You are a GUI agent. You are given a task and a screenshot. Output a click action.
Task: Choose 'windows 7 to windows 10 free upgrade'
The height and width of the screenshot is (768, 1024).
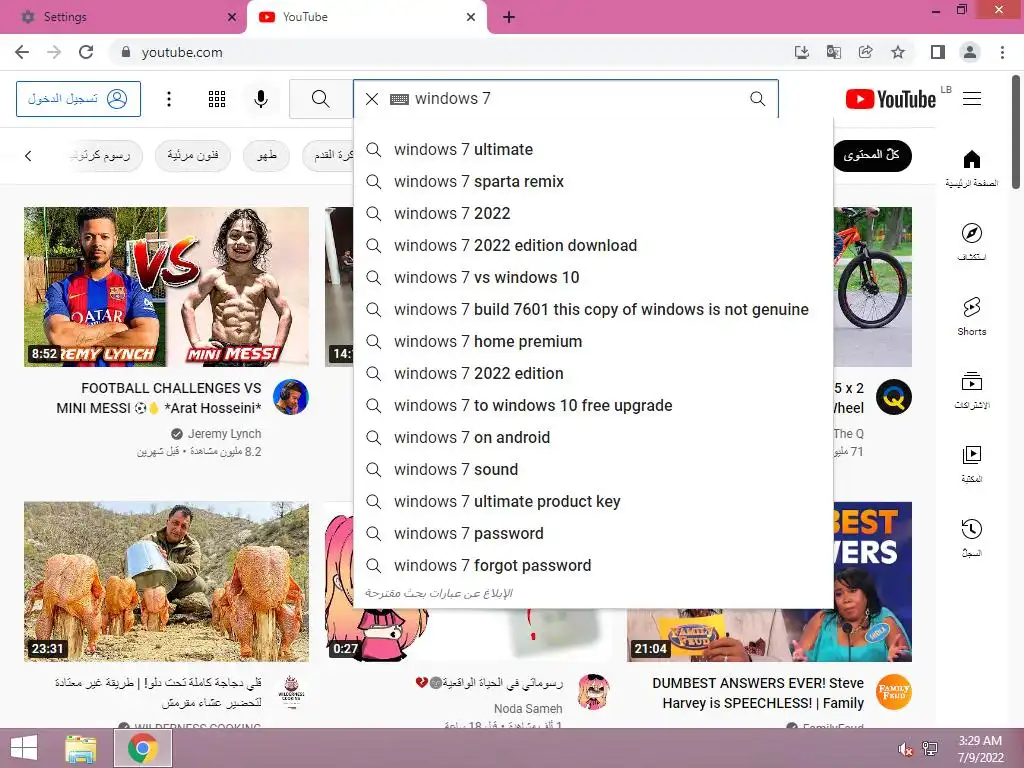[593, 406]
